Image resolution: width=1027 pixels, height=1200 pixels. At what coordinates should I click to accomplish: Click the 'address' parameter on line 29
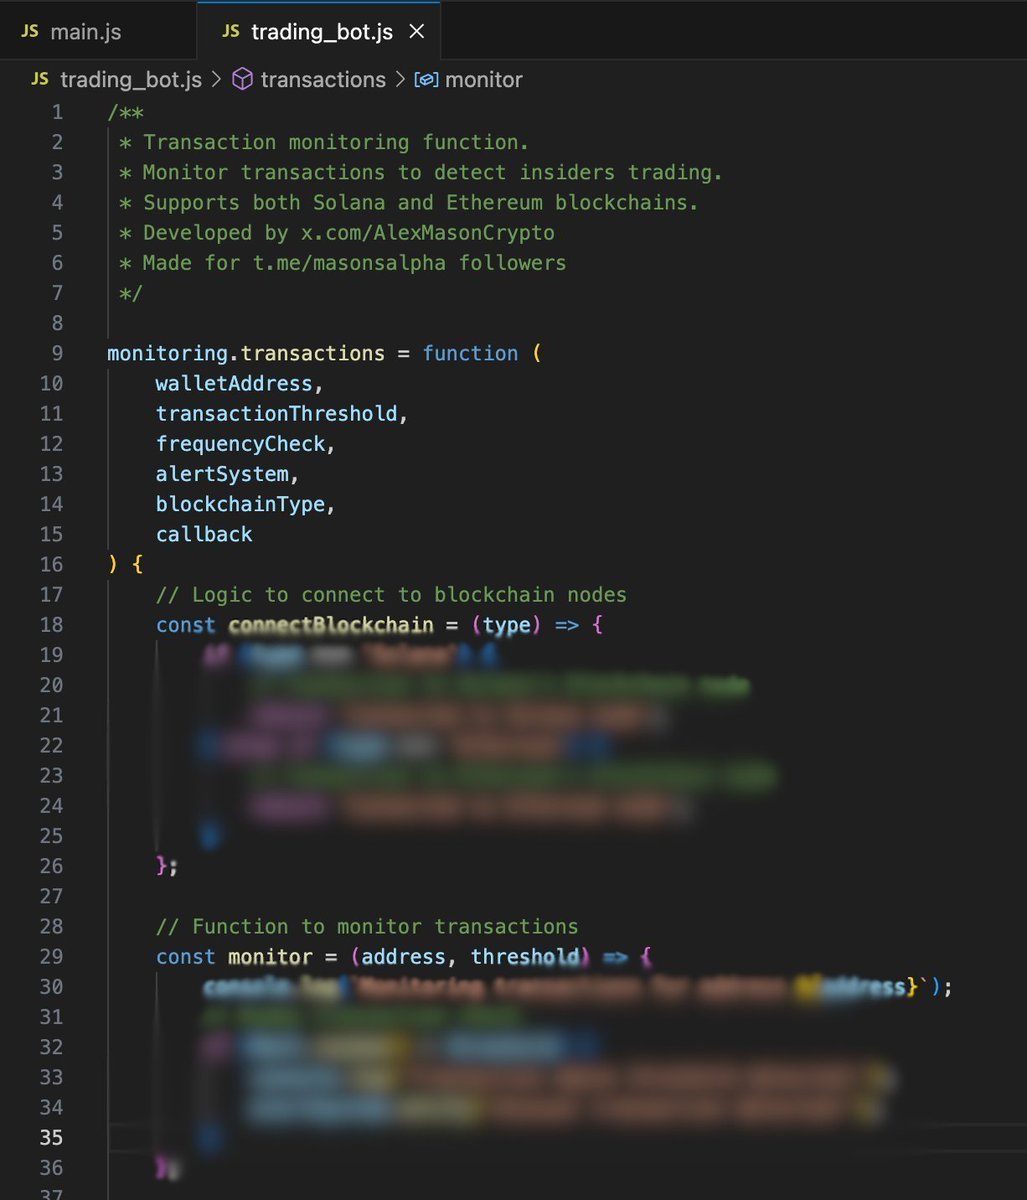click(403, 957)
